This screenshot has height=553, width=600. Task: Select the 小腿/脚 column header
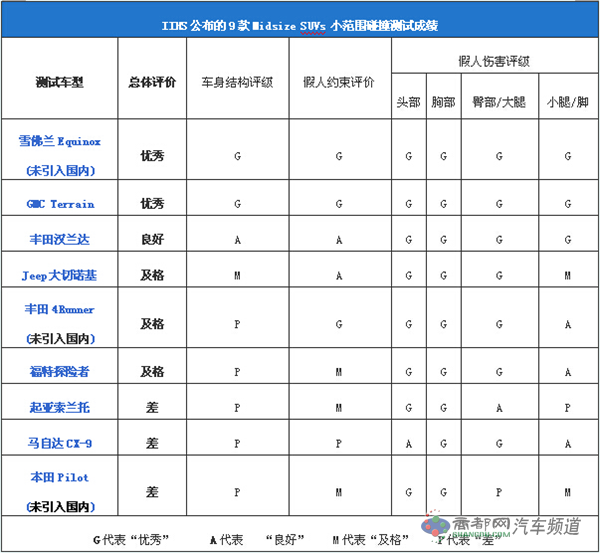tap(568, 102)
